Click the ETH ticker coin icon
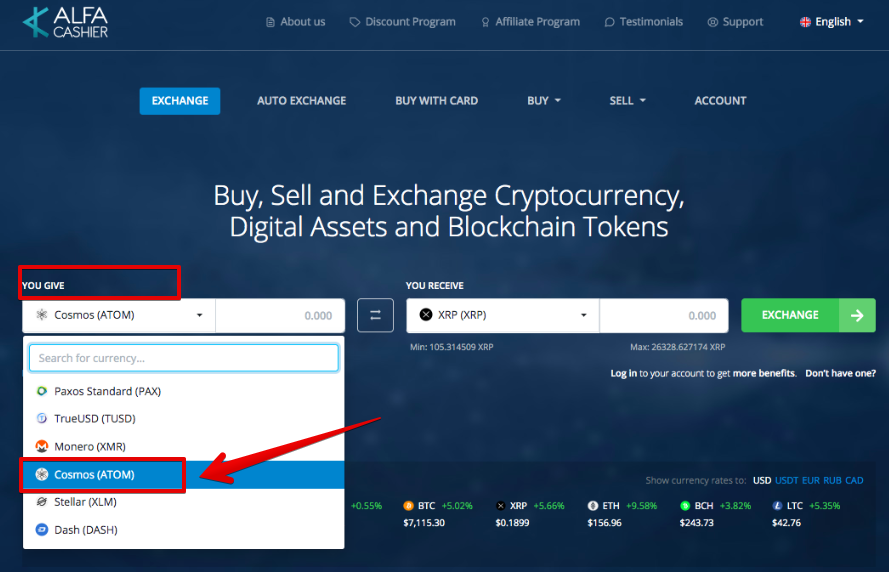This screenshot has width=889, height=572. [592, 506]
